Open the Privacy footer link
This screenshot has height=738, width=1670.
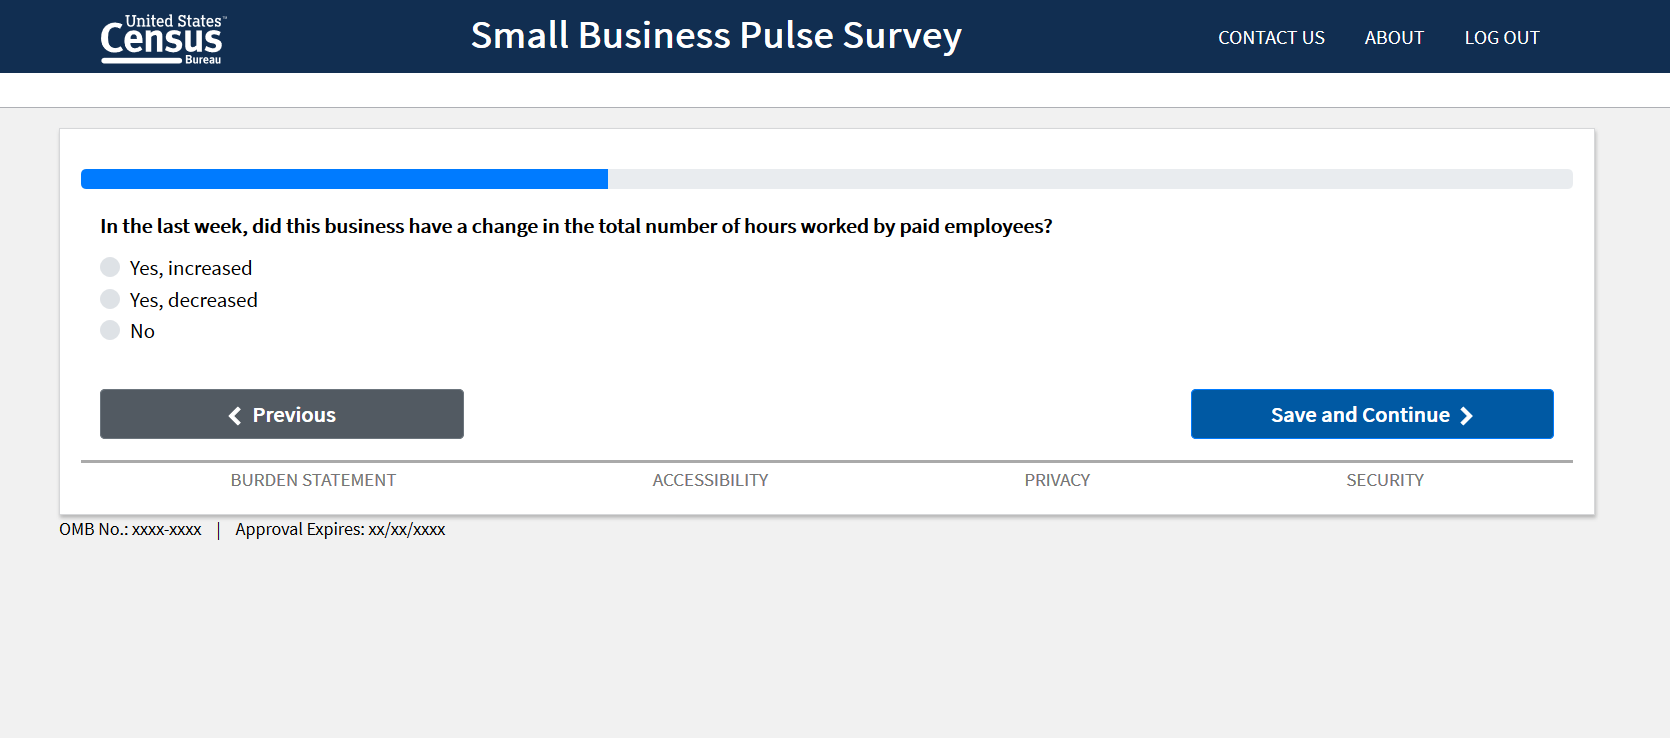(1057, 480)
